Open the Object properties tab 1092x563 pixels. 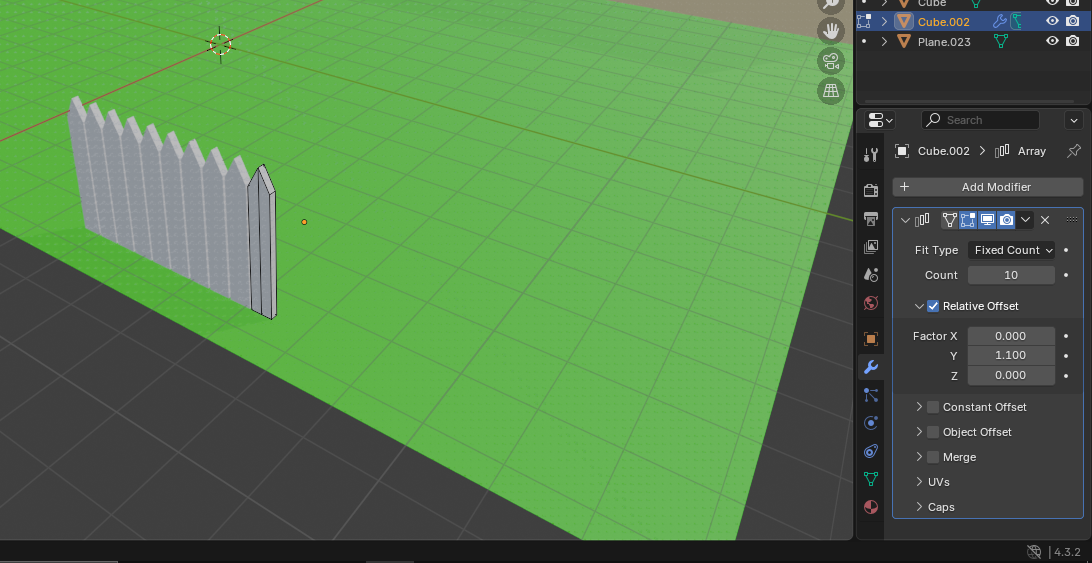(871, 339)
